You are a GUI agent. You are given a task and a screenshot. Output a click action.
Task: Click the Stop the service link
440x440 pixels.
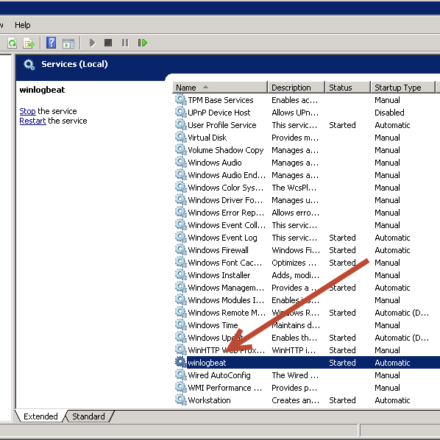click(x=27, y=111)
